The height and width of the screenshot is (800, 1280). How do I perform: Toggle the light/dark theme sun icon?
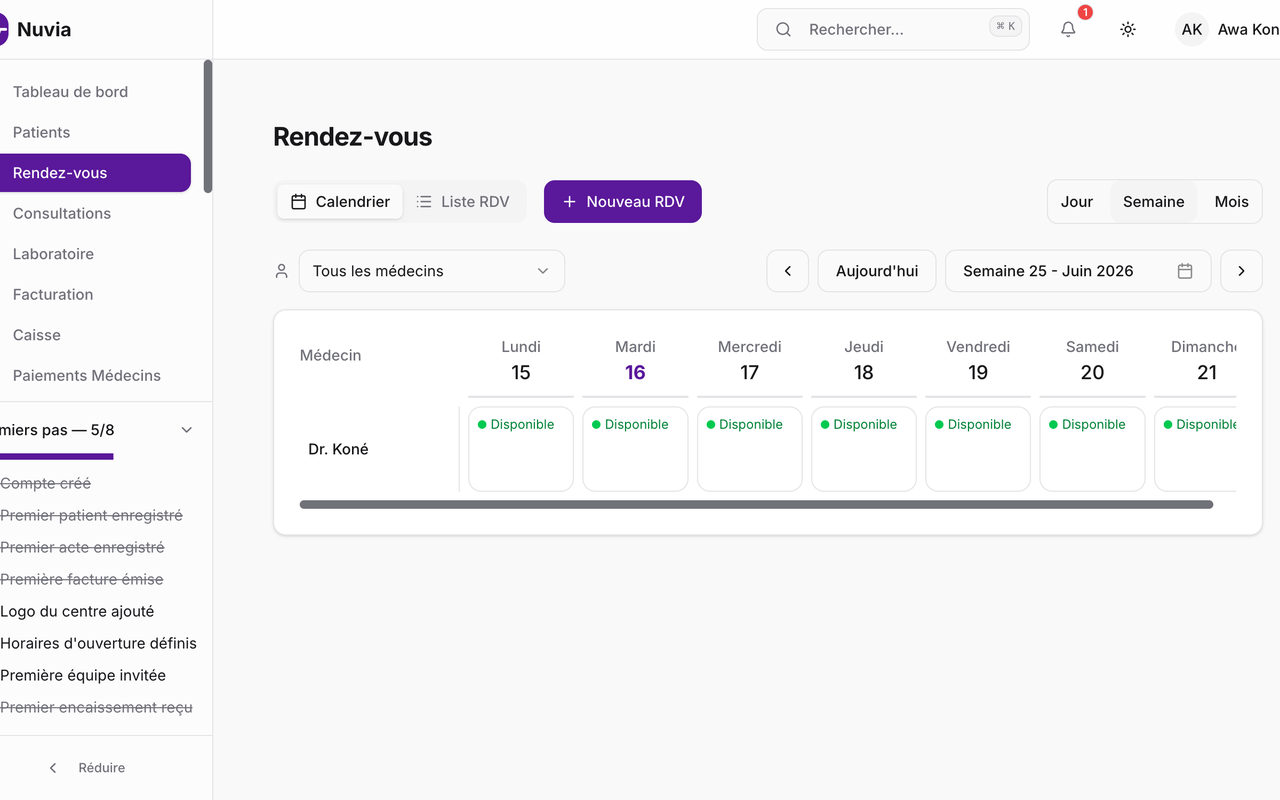[x=1128, y=30]
